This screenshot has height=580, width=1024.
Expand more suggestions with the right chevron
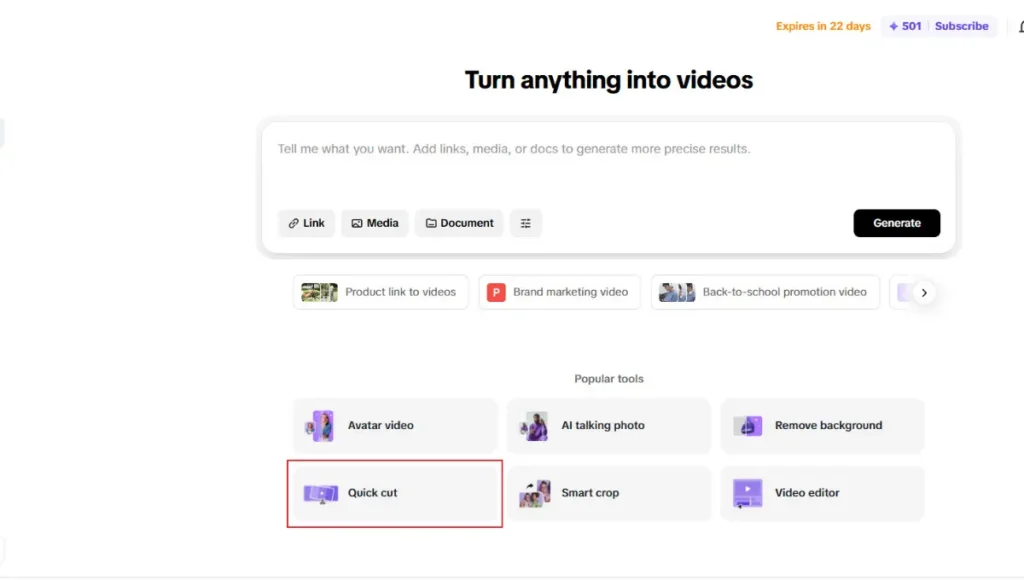924,293
